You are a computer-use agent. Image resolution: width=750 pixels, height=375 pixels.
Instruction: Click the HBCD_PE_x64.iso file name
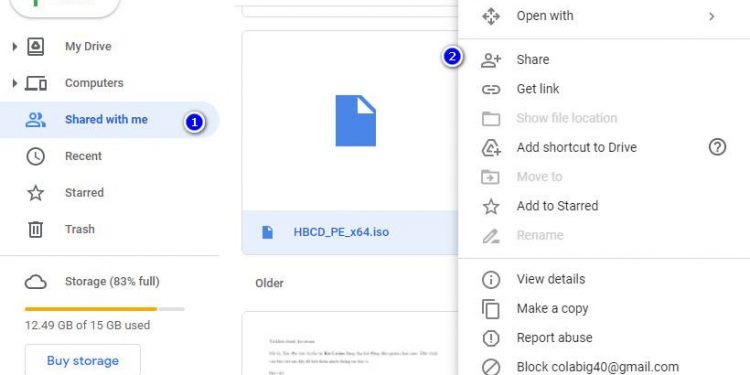click(341, 232)
